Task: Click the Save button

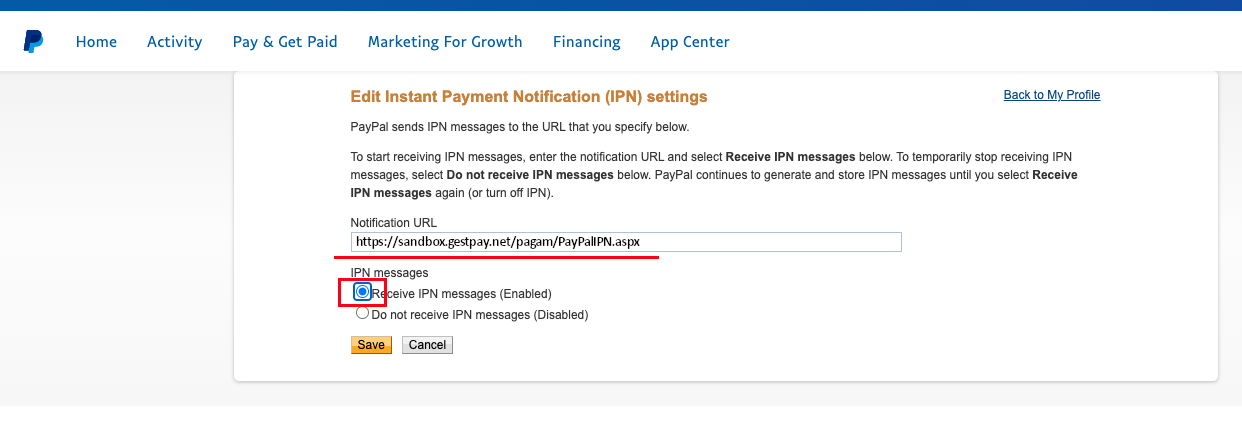Action: click(x=371, y=345)
